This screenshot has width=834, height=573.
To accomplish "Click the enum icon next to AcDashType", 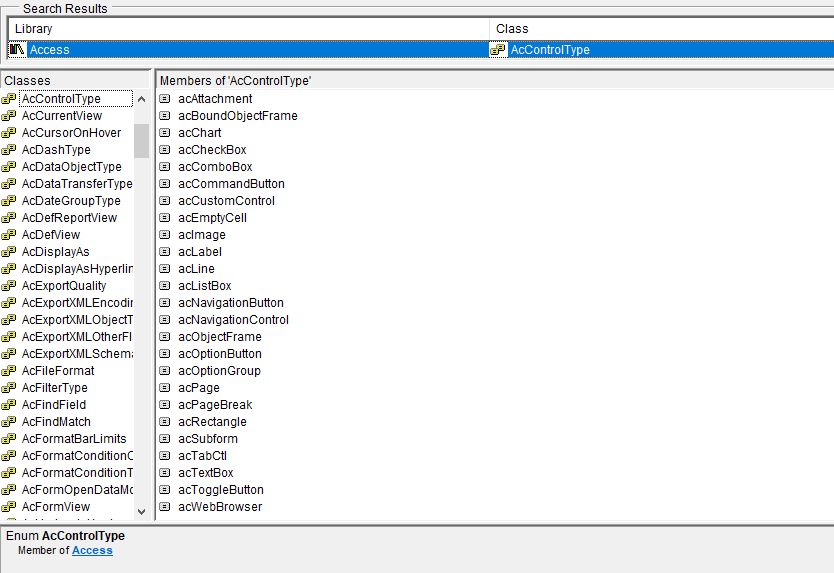I will click(9, 150).
